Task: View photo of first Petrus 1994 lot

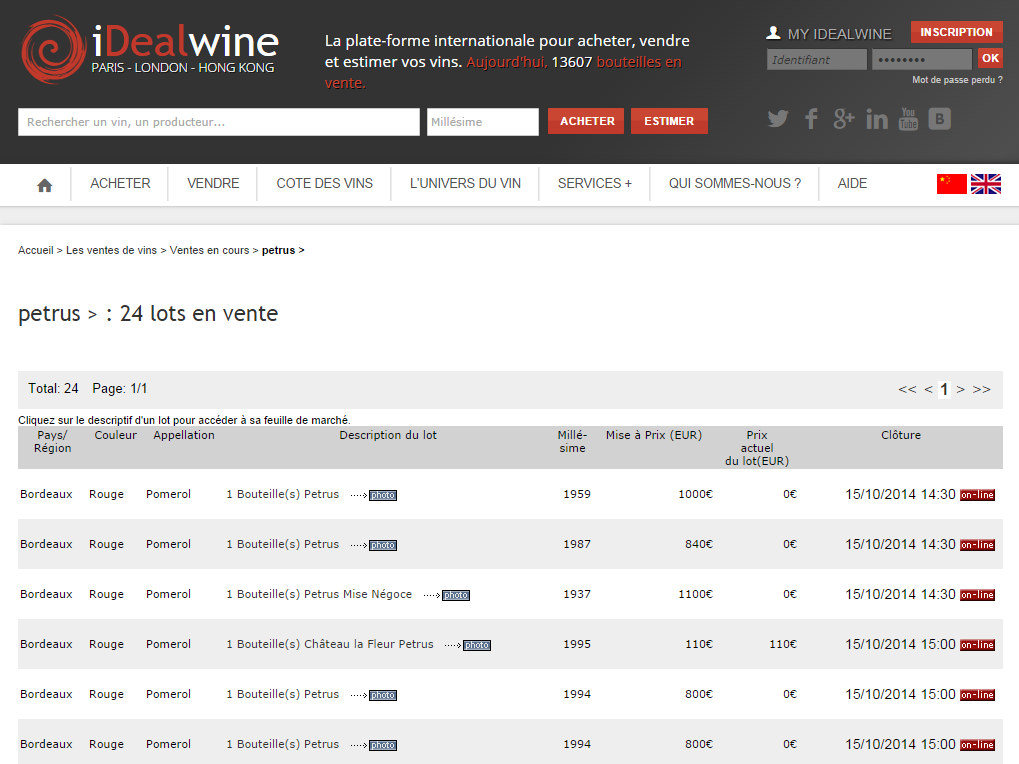Action: coord(383,695)
